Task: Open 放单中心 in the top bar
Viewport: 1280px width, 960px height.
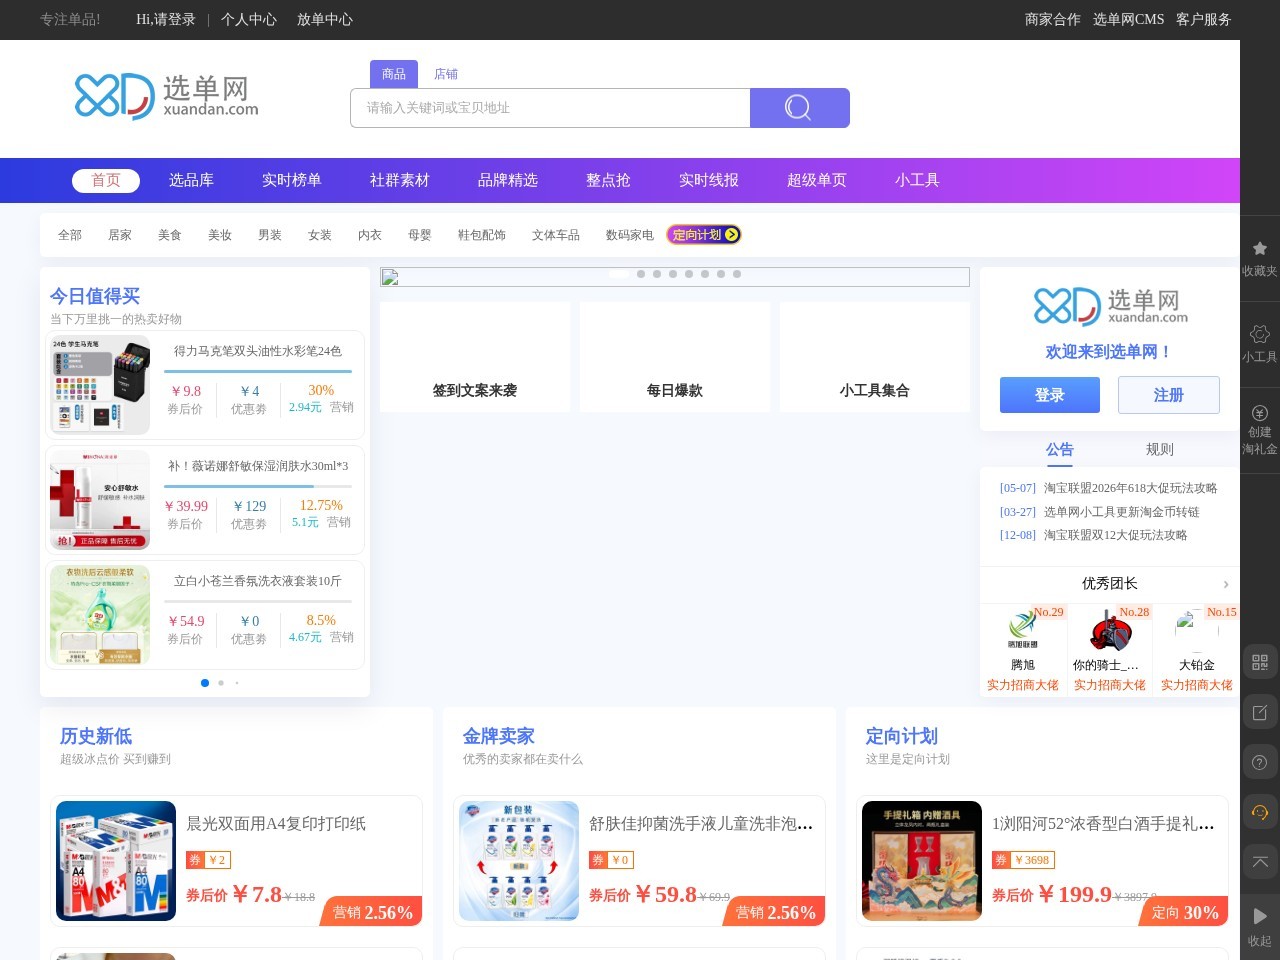Action: (325, 19)
